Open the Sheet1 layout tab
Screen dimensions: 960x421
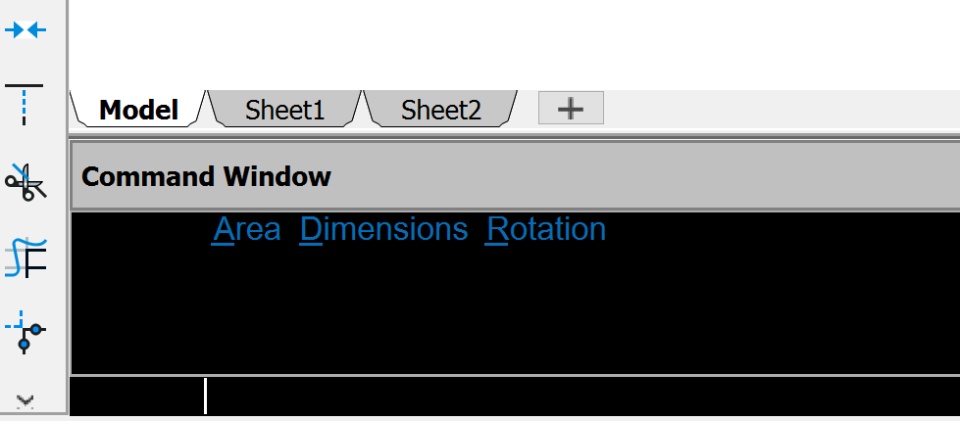click(285, 110)
